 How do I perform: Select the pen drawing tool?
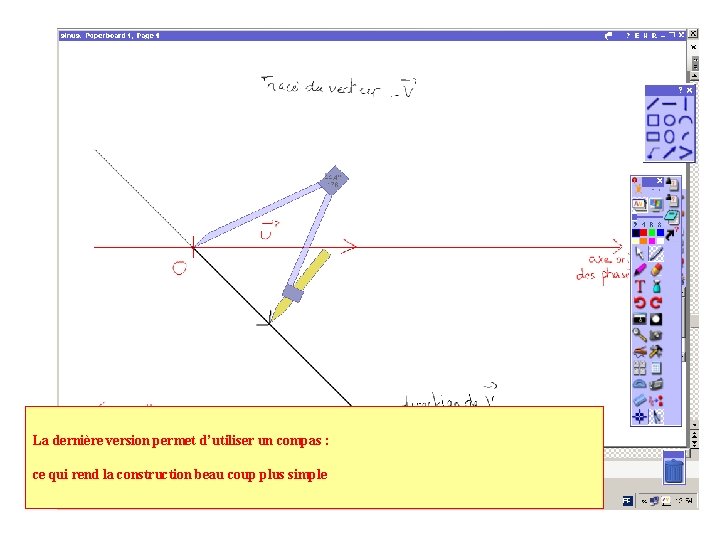coord(656,254)
